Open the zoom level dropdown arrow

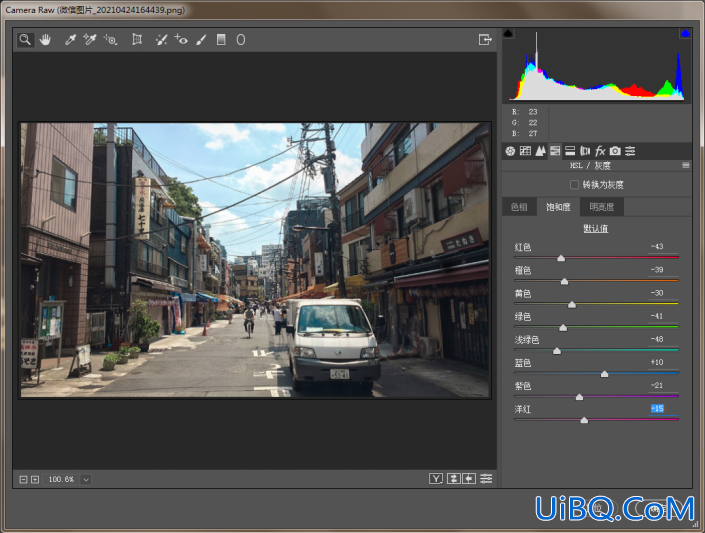tap(86, 480)
